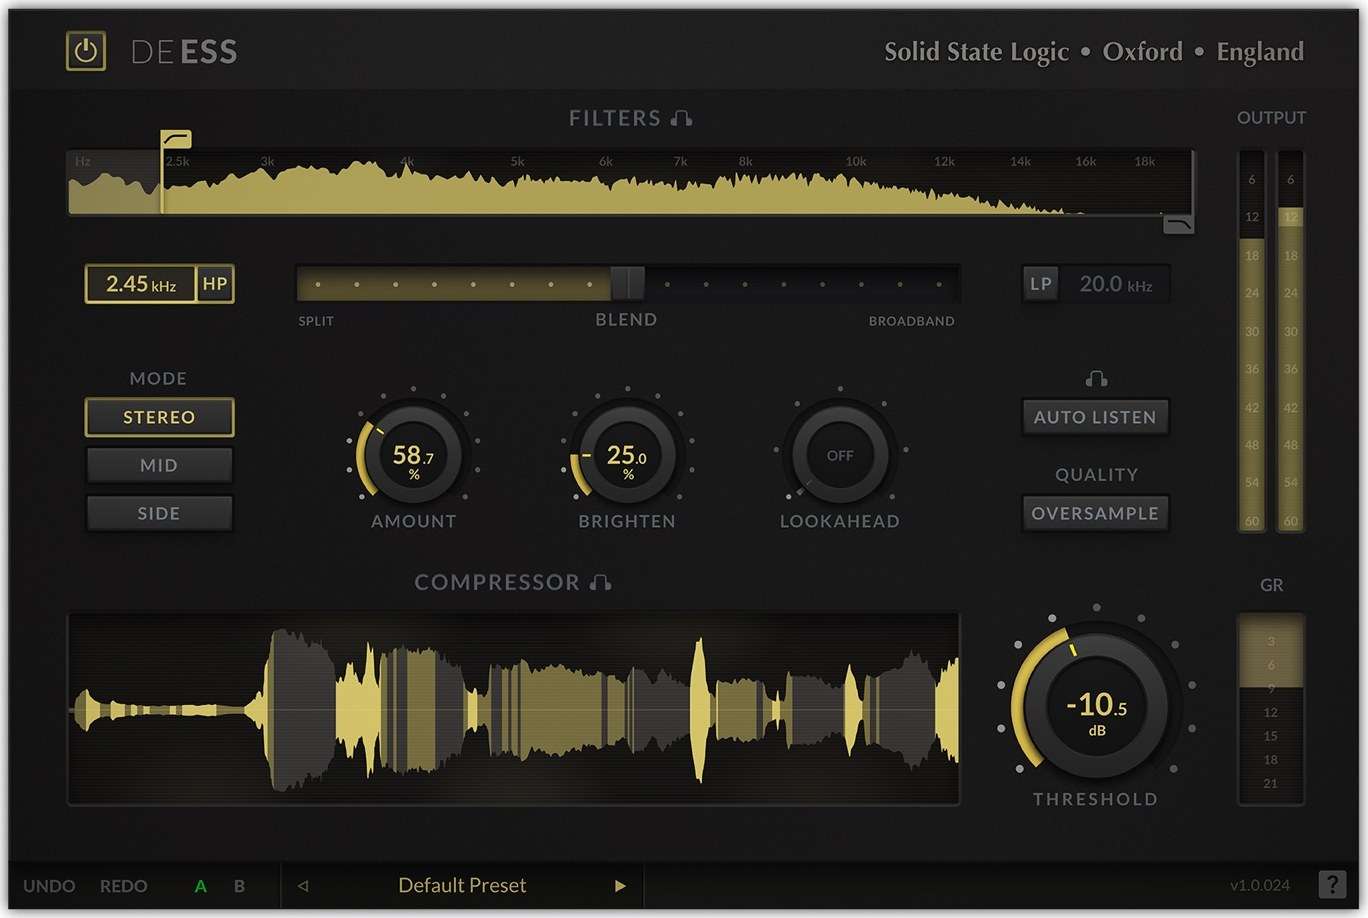Toggle OVERSAMPLE quality
1368x918 pixels.
point(1095,513)
